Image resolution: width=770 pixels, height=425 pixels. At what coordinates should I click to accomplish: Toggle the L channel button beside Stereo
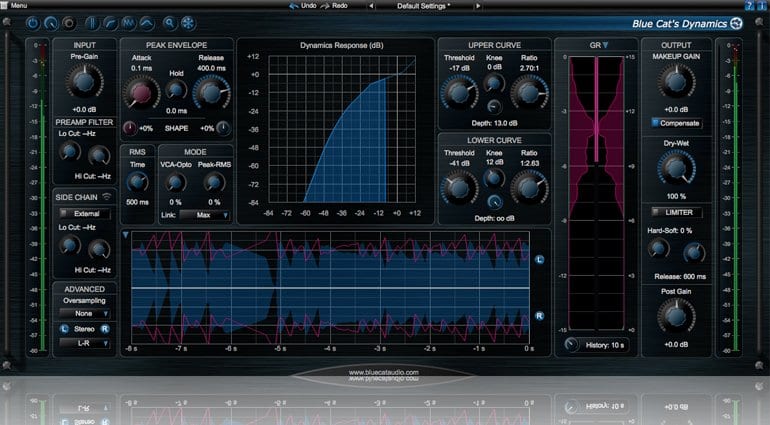click(64, 329)
